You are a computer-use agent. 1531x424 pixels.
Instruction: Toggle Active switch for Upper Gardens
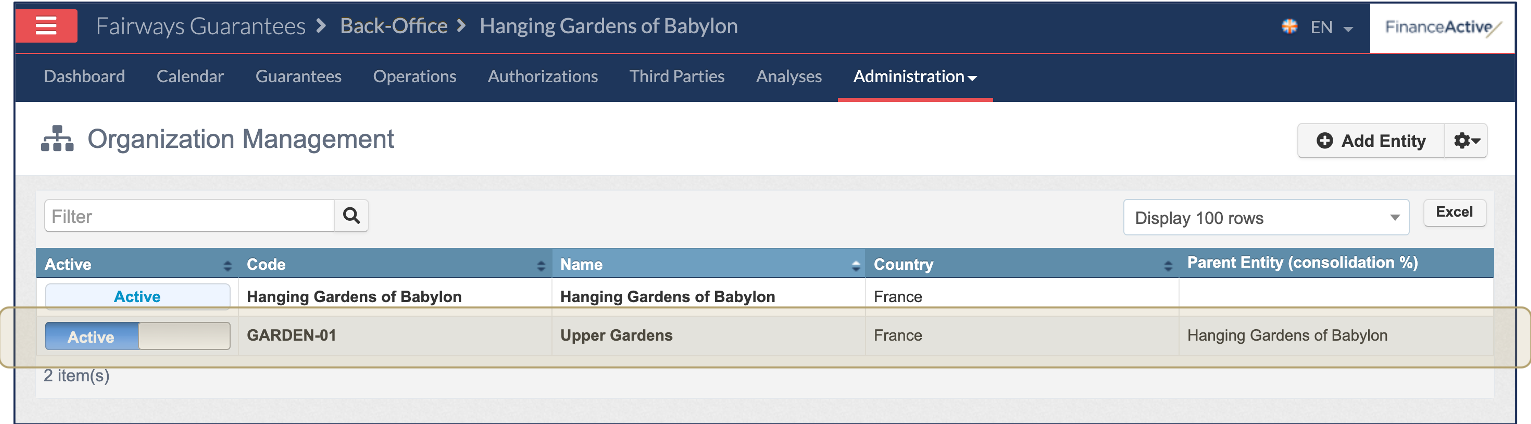tap(137, 337)
